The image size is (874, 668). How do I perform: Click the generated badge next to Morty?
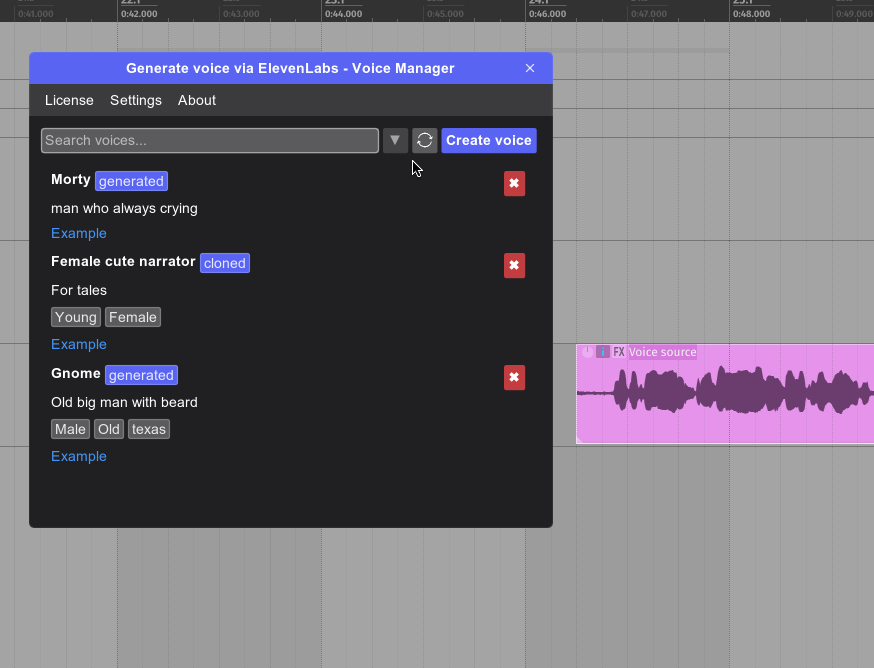131,181
